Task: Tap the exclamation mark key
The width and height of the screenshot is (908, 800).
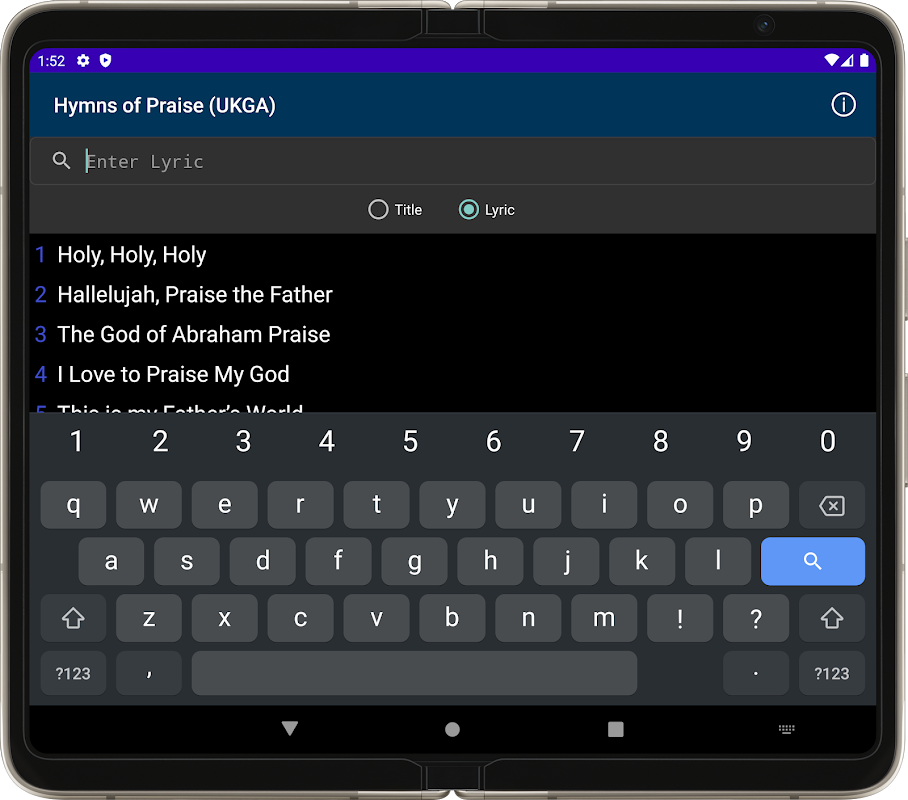Action: coord(680,618)
